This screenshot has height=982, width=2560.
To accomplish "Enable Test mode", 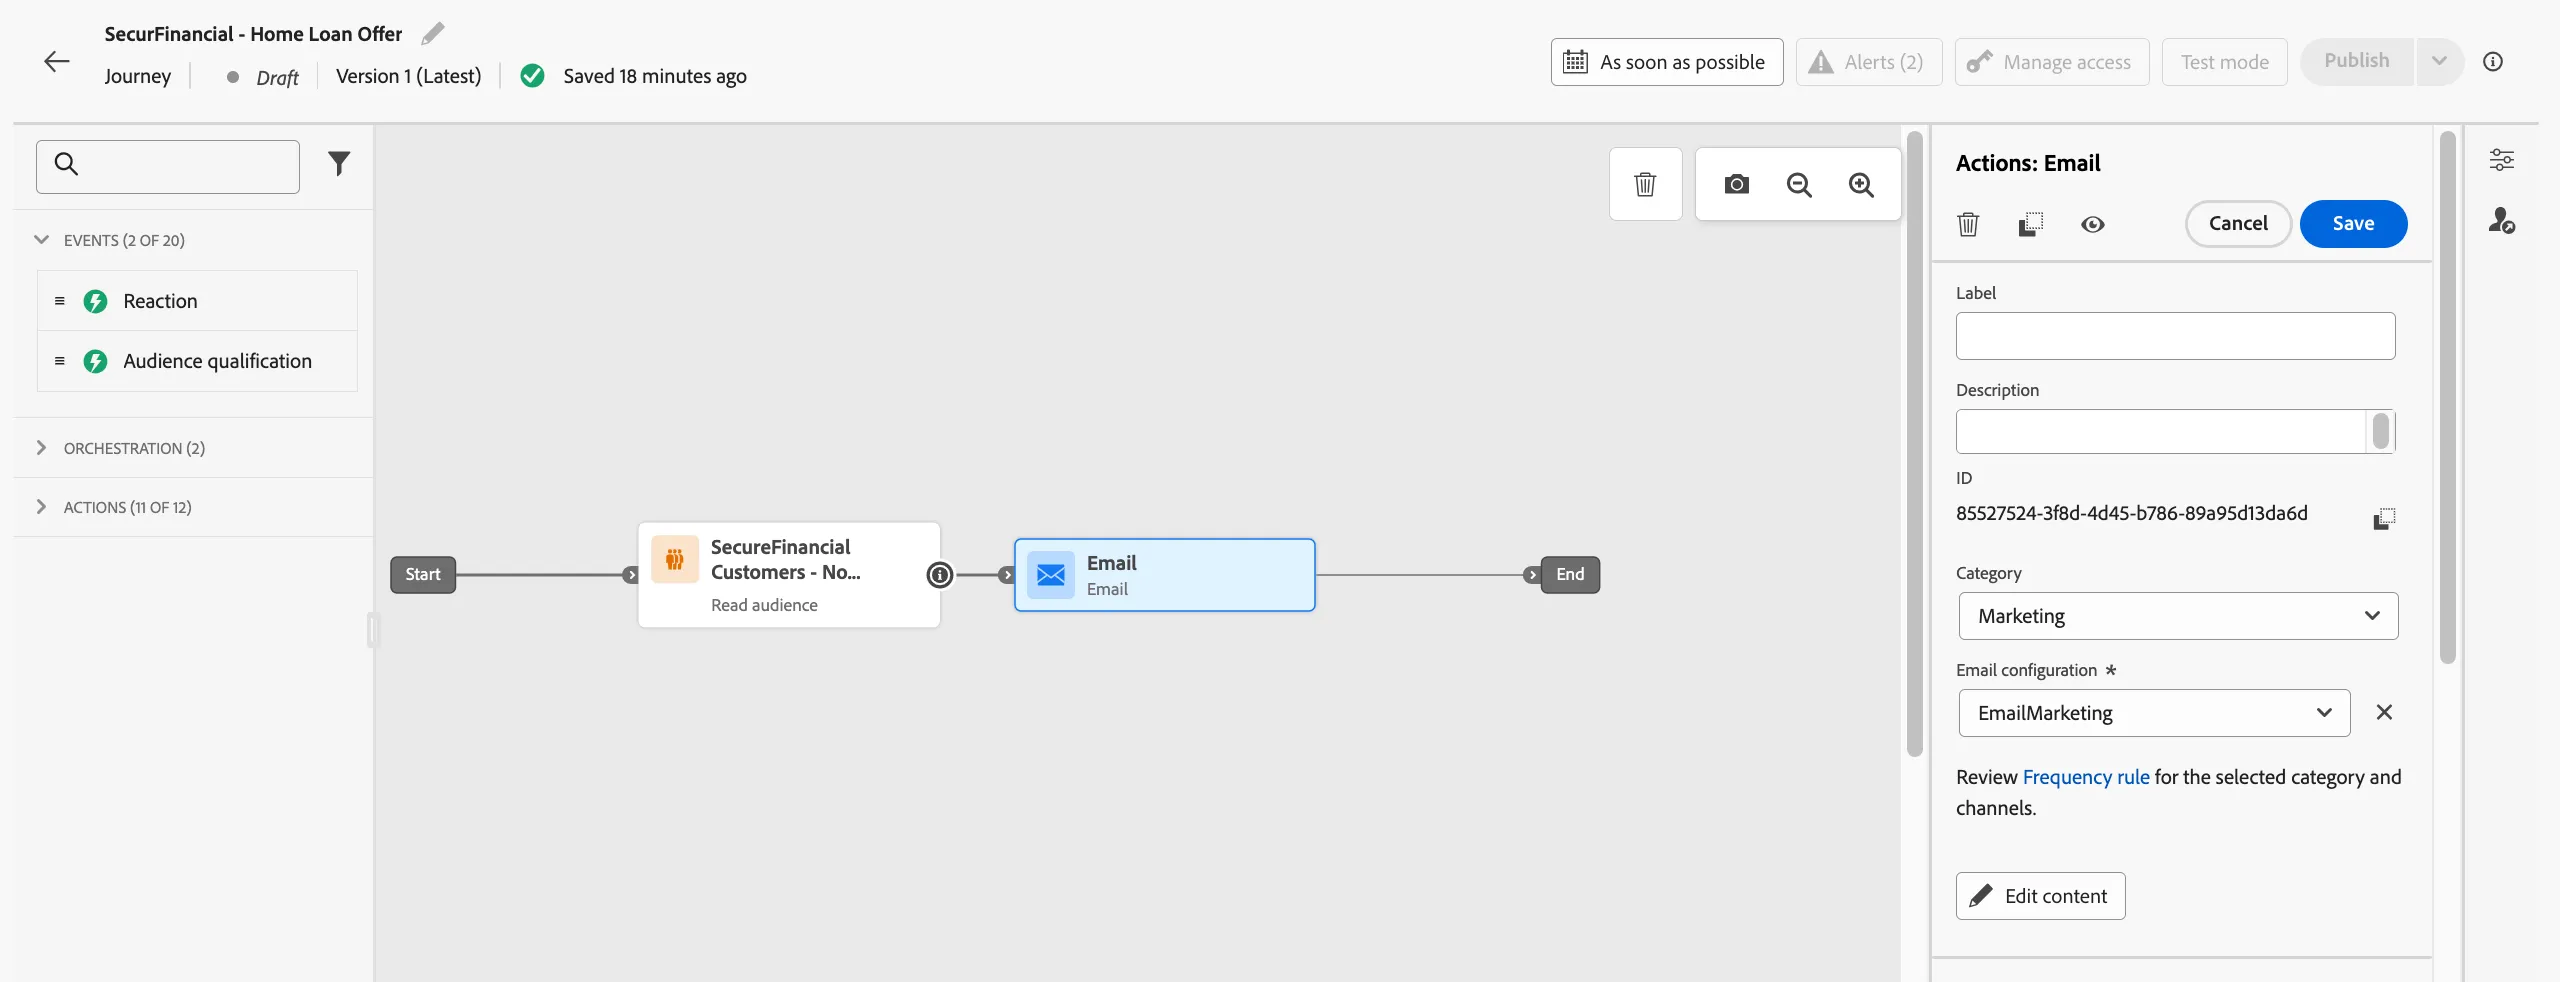I will (2225, 62).
